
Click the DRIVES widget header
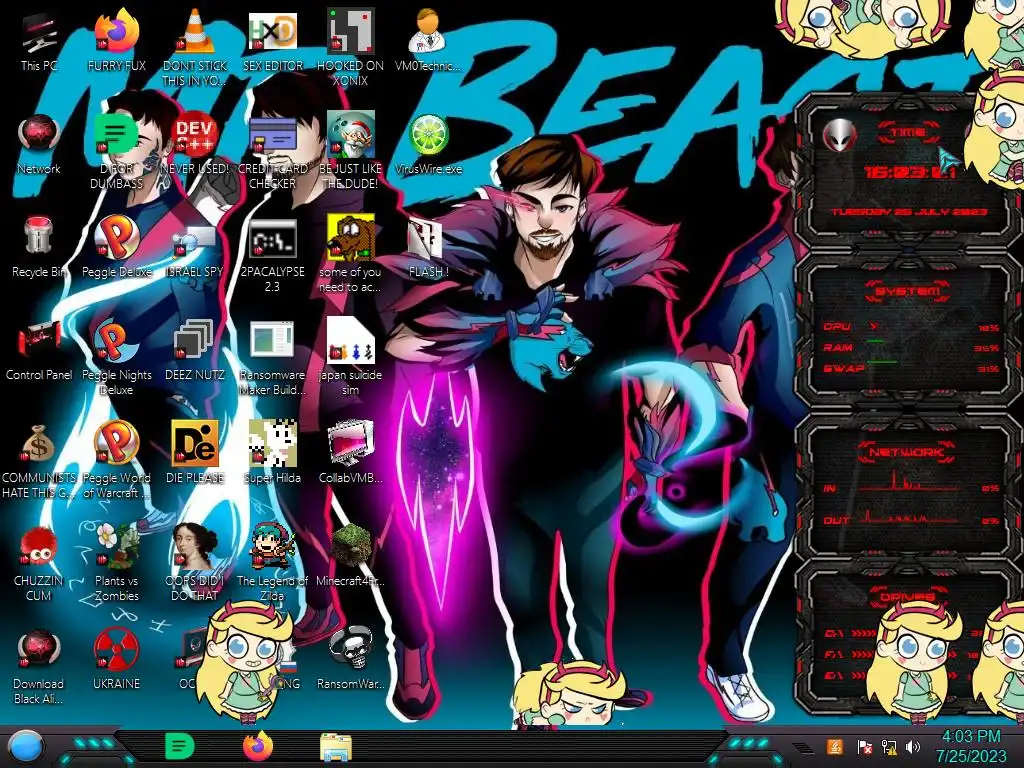(x=906, y=597)
